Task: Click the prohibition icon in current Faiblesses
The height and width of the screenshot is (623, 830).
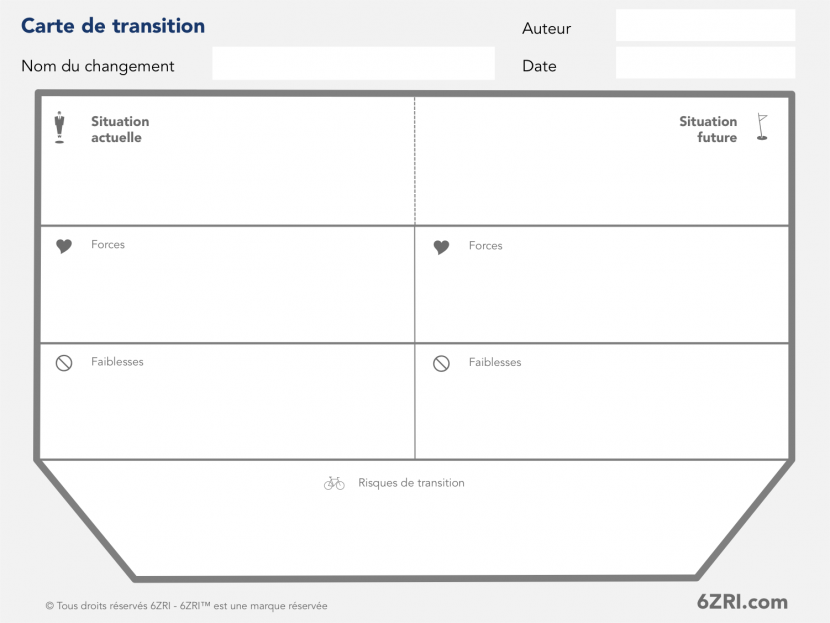Action: [64, 363]
